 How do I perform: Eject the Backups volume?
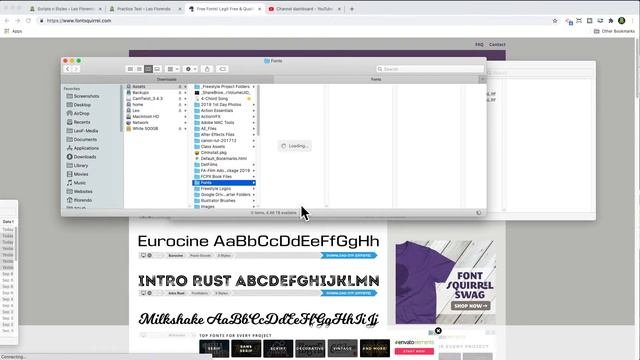click(x=180, y=93)
